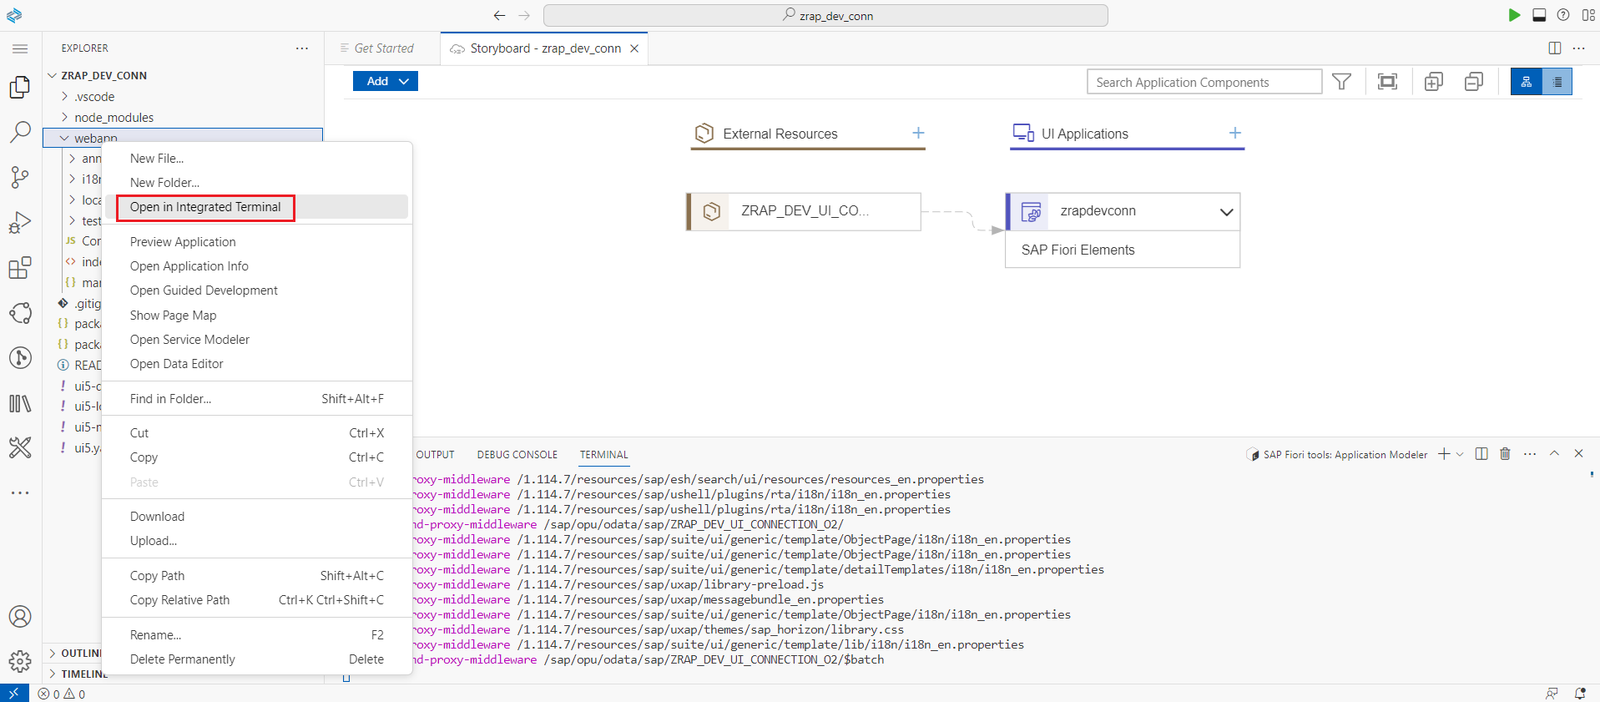The image size is (1600, 702).
Task: Open errors and warnings status indicator
Action: pos(62,693)
